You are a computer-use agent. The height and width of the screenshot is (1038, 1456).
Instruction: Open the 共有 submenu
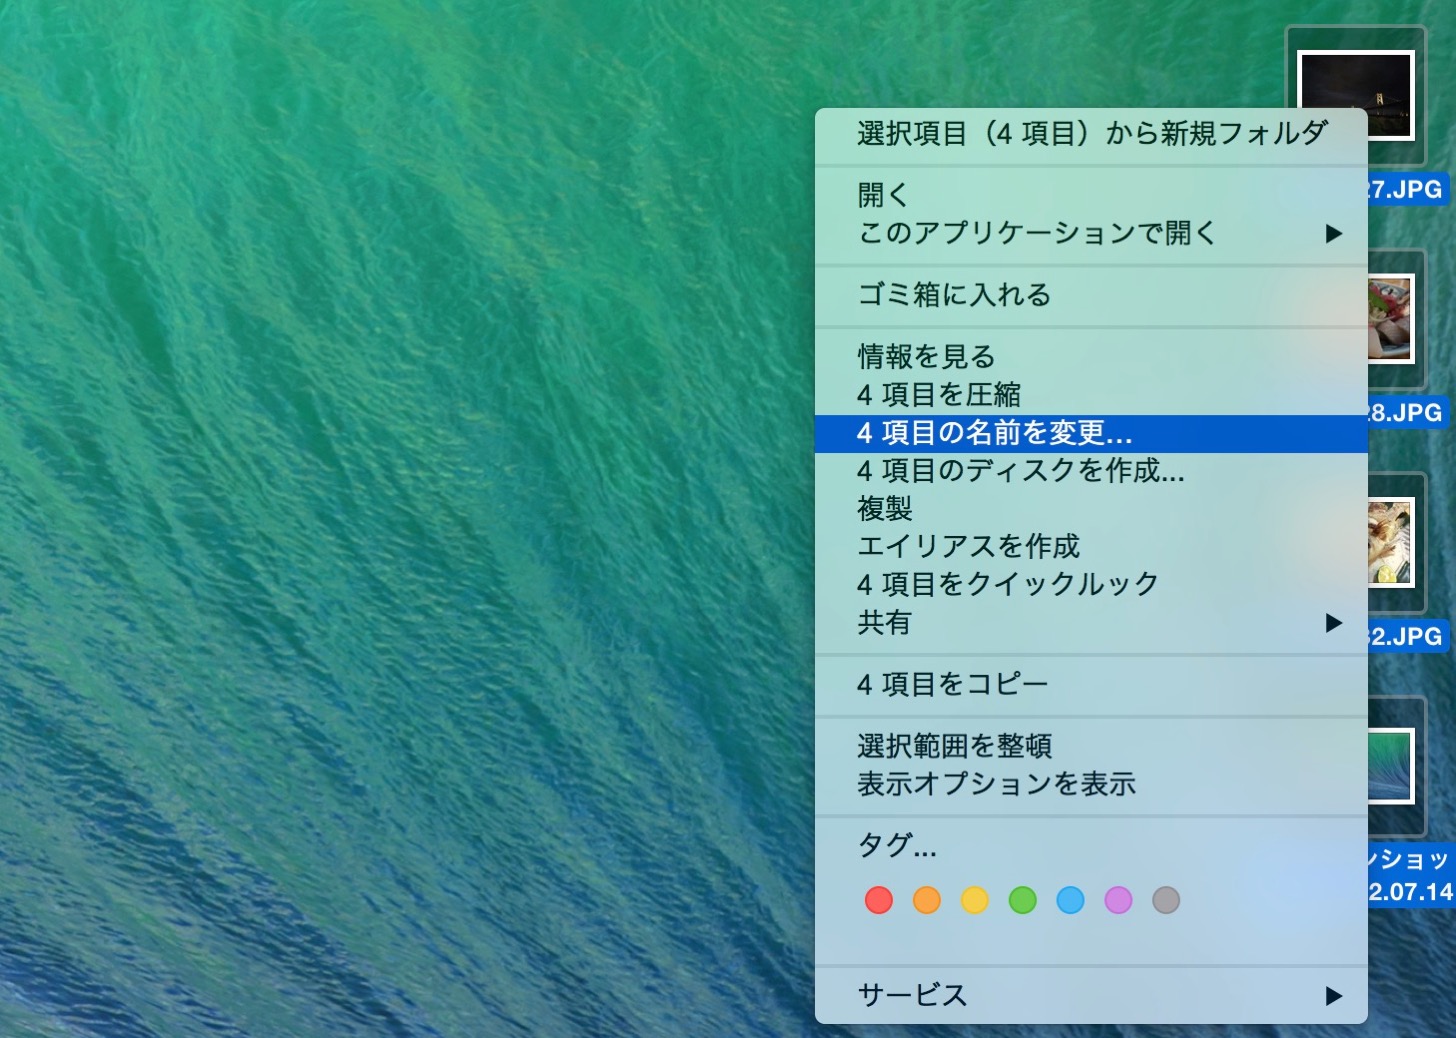click(1091, 622)
